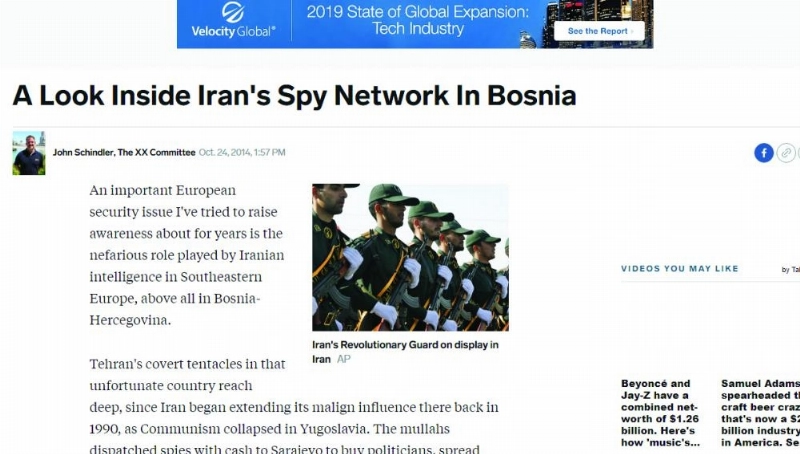
Task: Click the AP photo credit
Action: point(343,359)
